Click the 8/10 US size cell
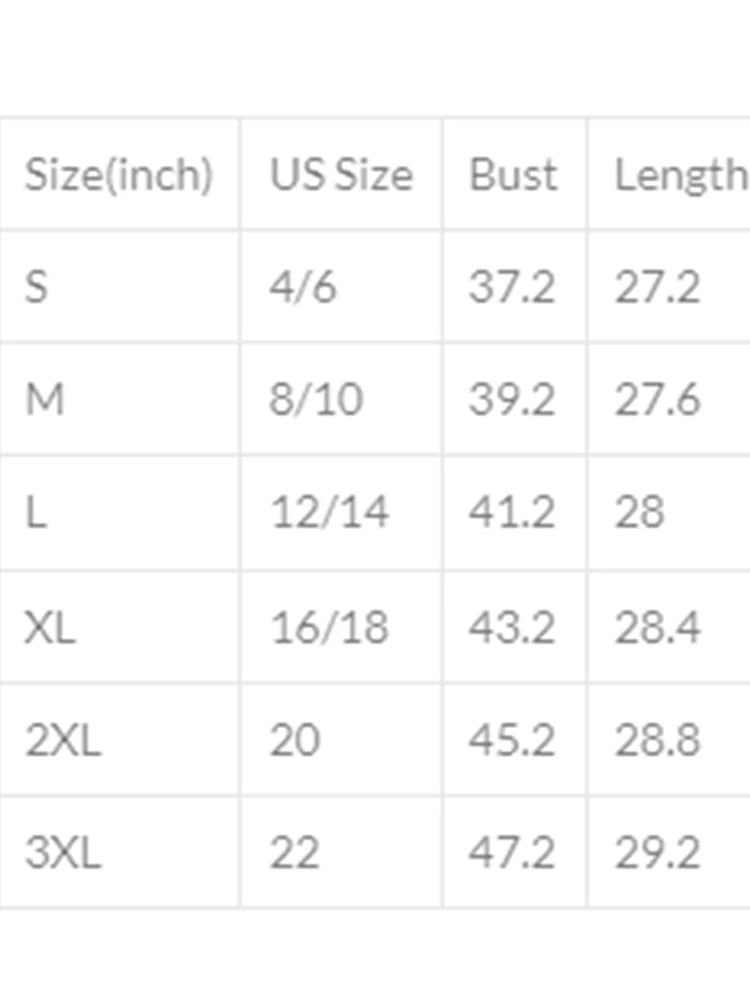The image size is (750, 1000). pos(316,400)
